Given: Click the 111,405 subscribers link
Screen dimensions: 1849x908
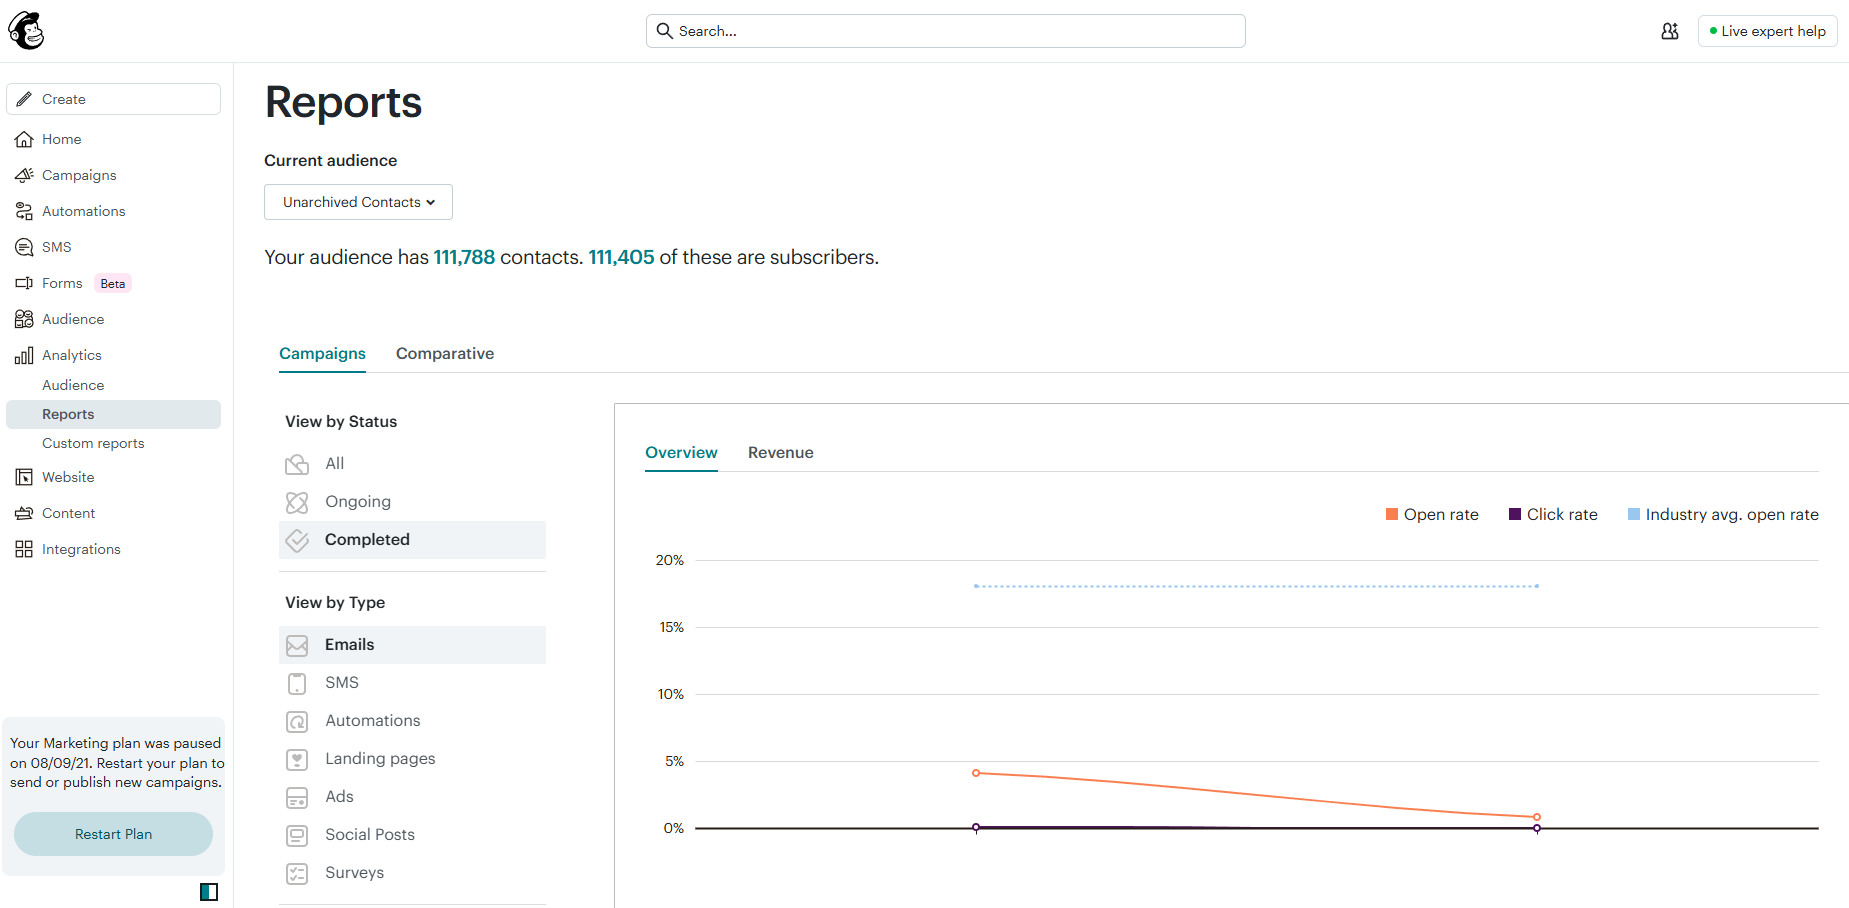Looking at the screenshot, I should coord(621,257).
